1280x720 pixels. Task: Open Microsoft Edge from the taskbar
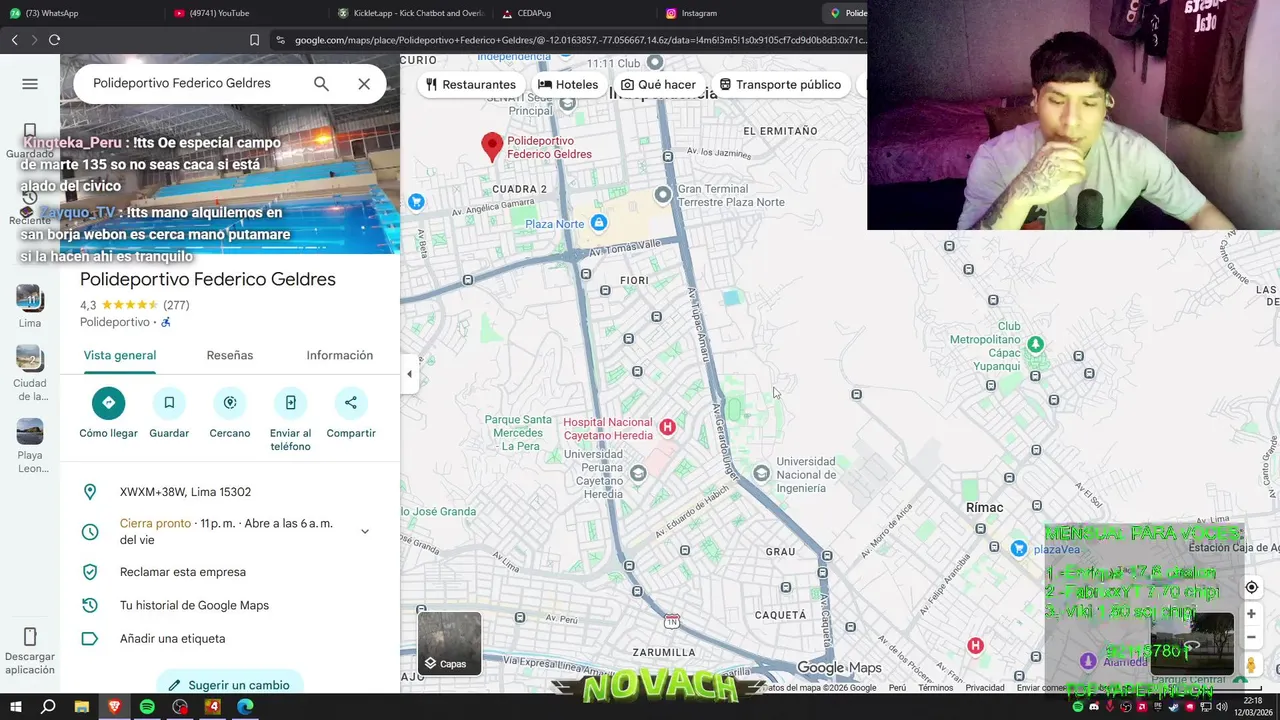245,707
